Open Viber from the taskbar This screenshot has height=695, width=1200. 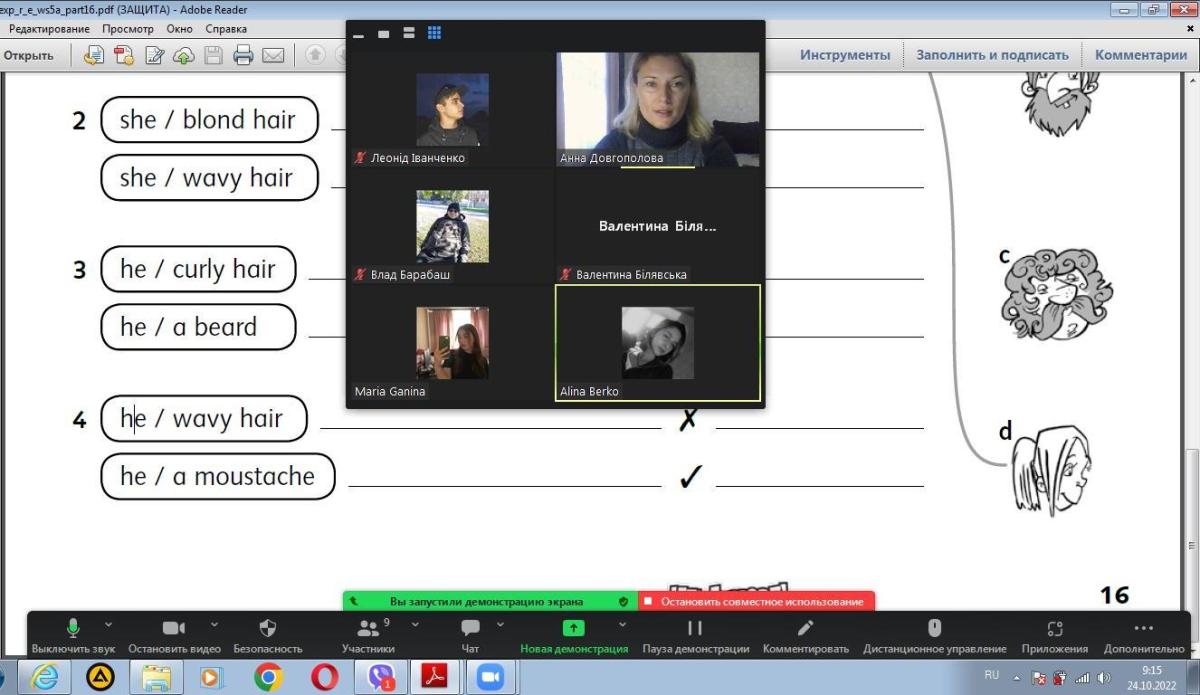point(381,678)
